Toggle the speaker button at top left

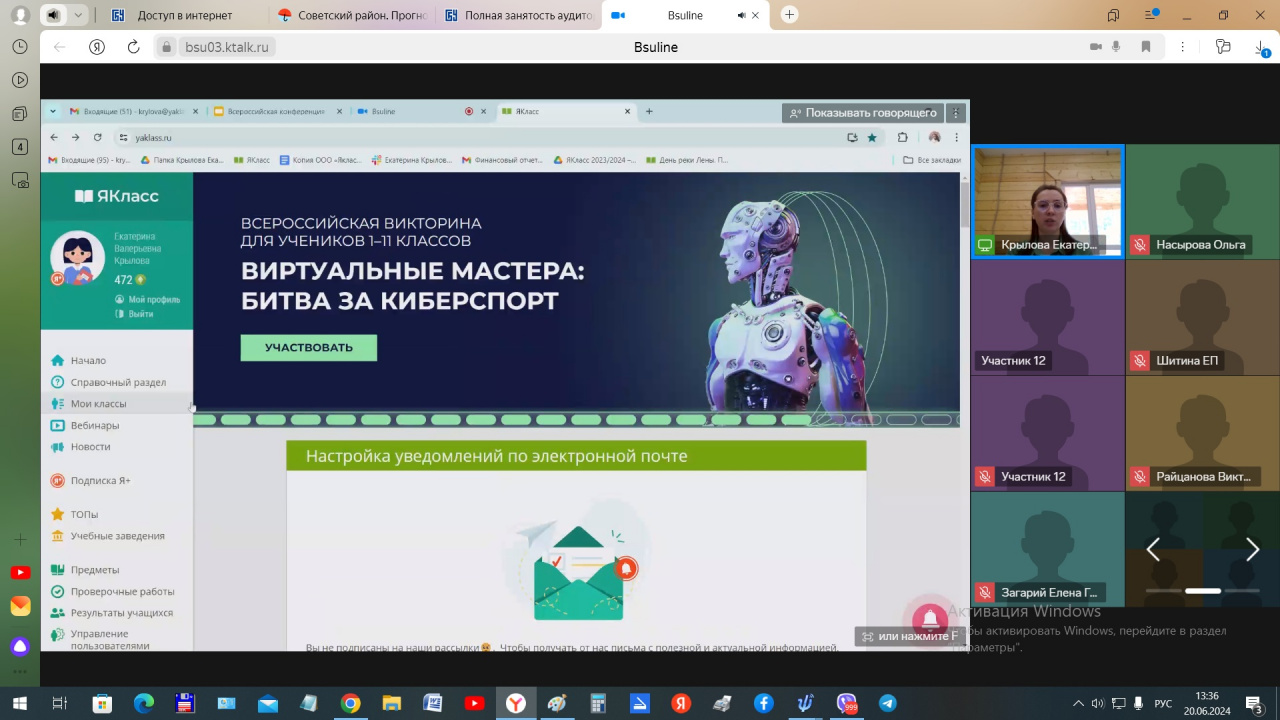coord(53,15)
